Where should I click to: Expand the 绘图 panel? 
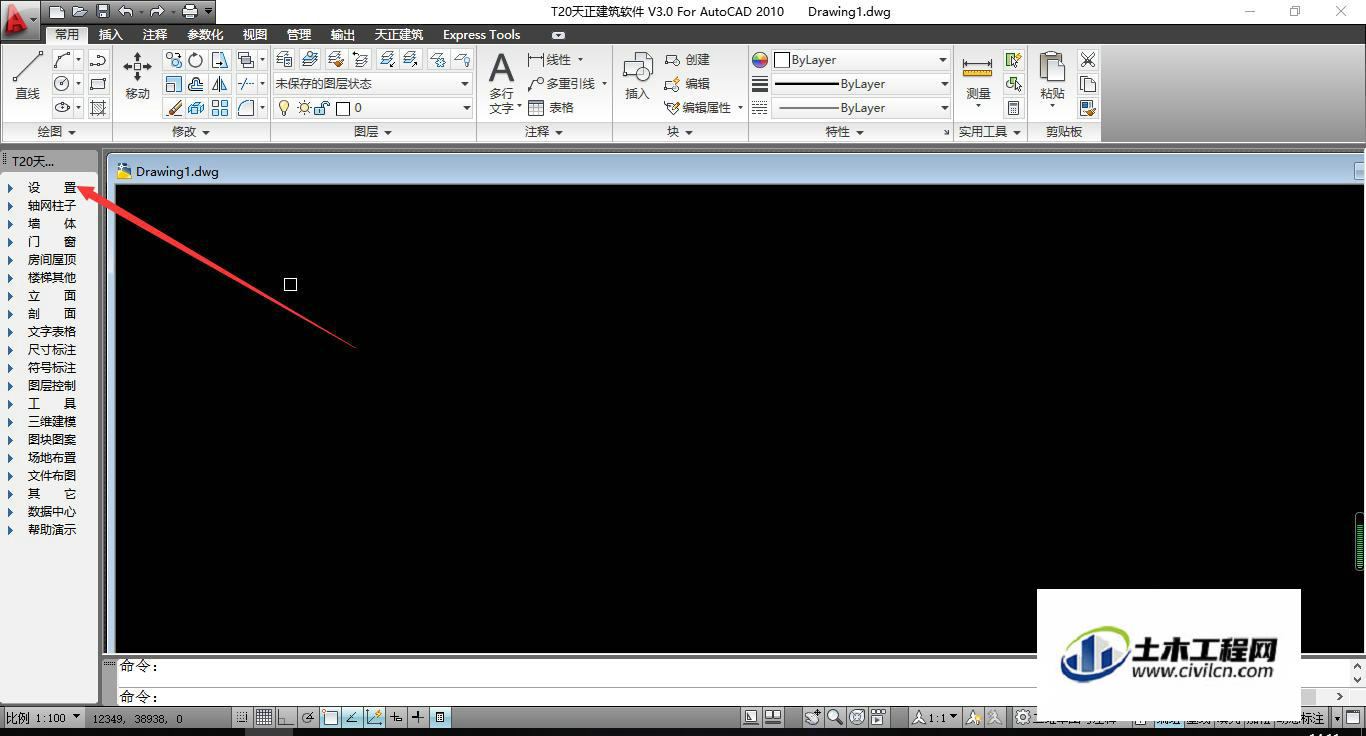pyautogui.click(x=57, y=132)
